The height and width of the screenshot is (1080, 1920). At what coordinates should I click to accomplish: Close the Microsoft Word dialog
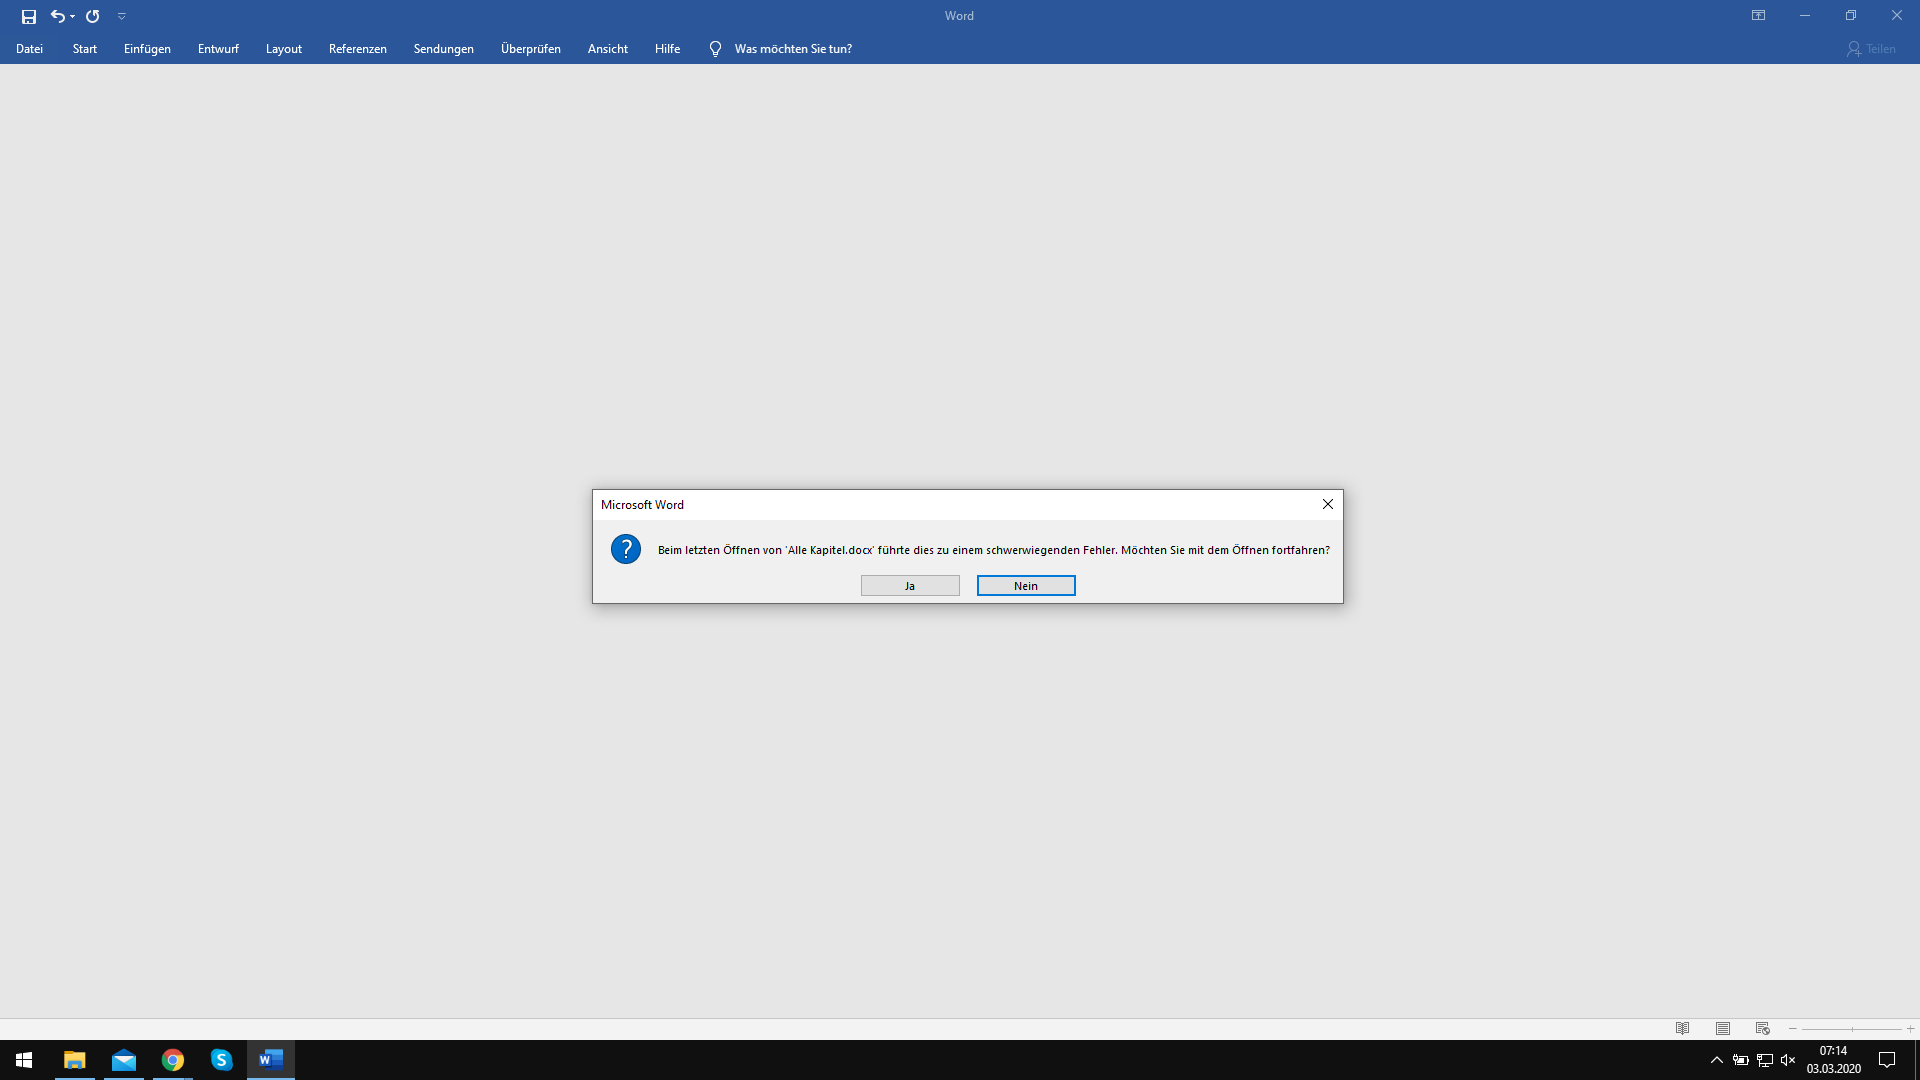[1328, 504]
